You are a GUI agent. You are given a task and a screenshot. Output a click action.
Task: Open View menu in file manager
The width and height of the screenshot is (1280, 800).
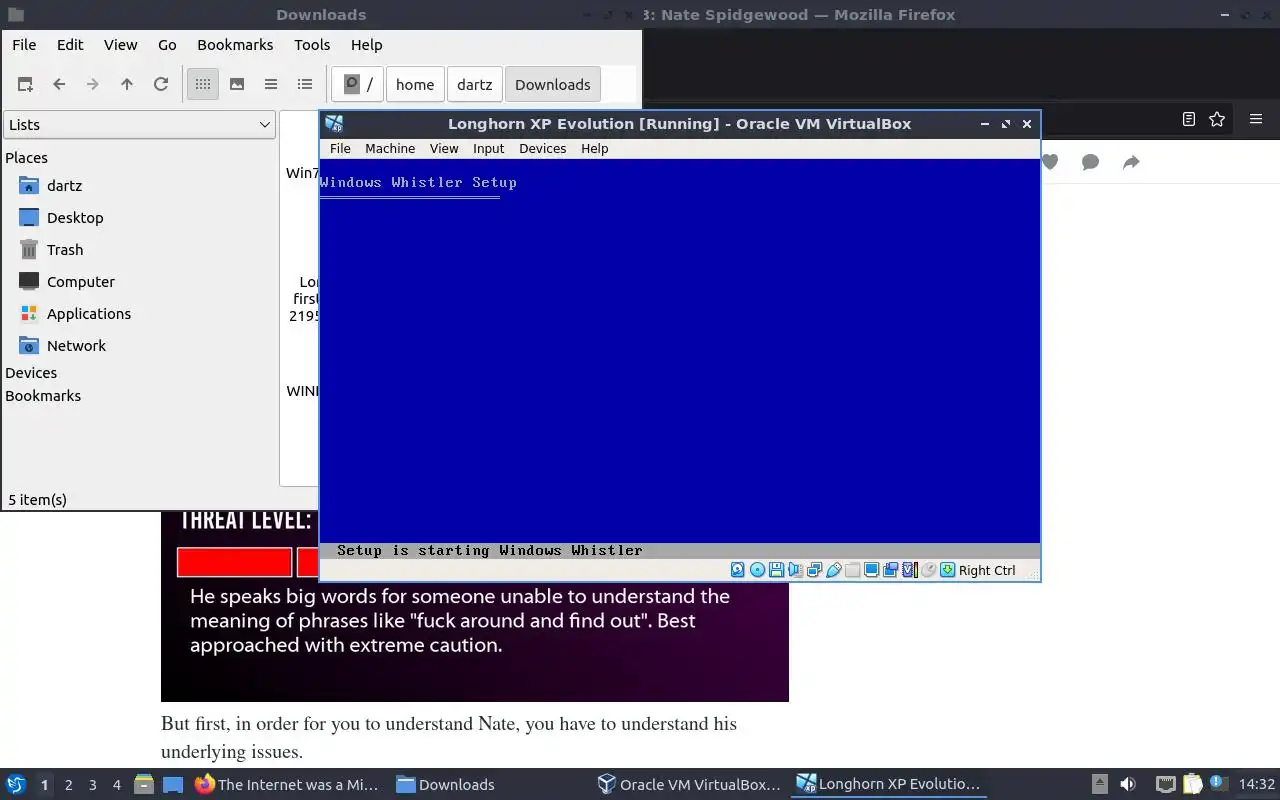[120, 45]
